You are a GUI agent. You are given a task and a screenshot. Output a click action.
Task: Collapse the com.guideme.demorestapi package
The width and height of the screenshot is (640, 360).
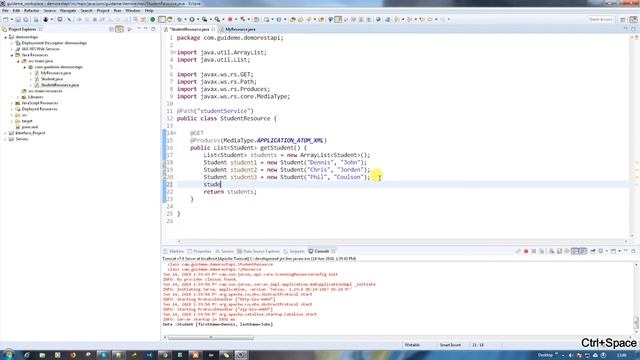click(x=24, y=67)
